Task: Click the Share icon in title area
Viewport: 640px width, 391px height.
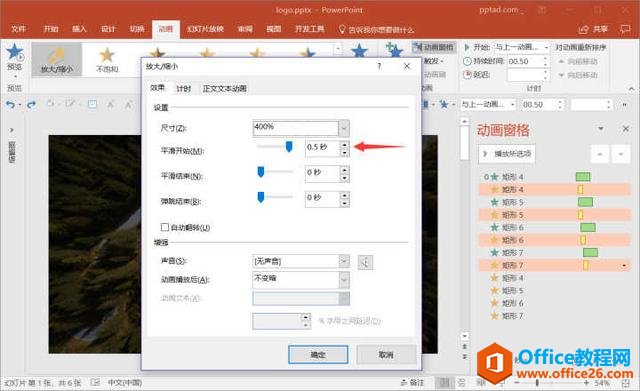Action: (584, 29)
